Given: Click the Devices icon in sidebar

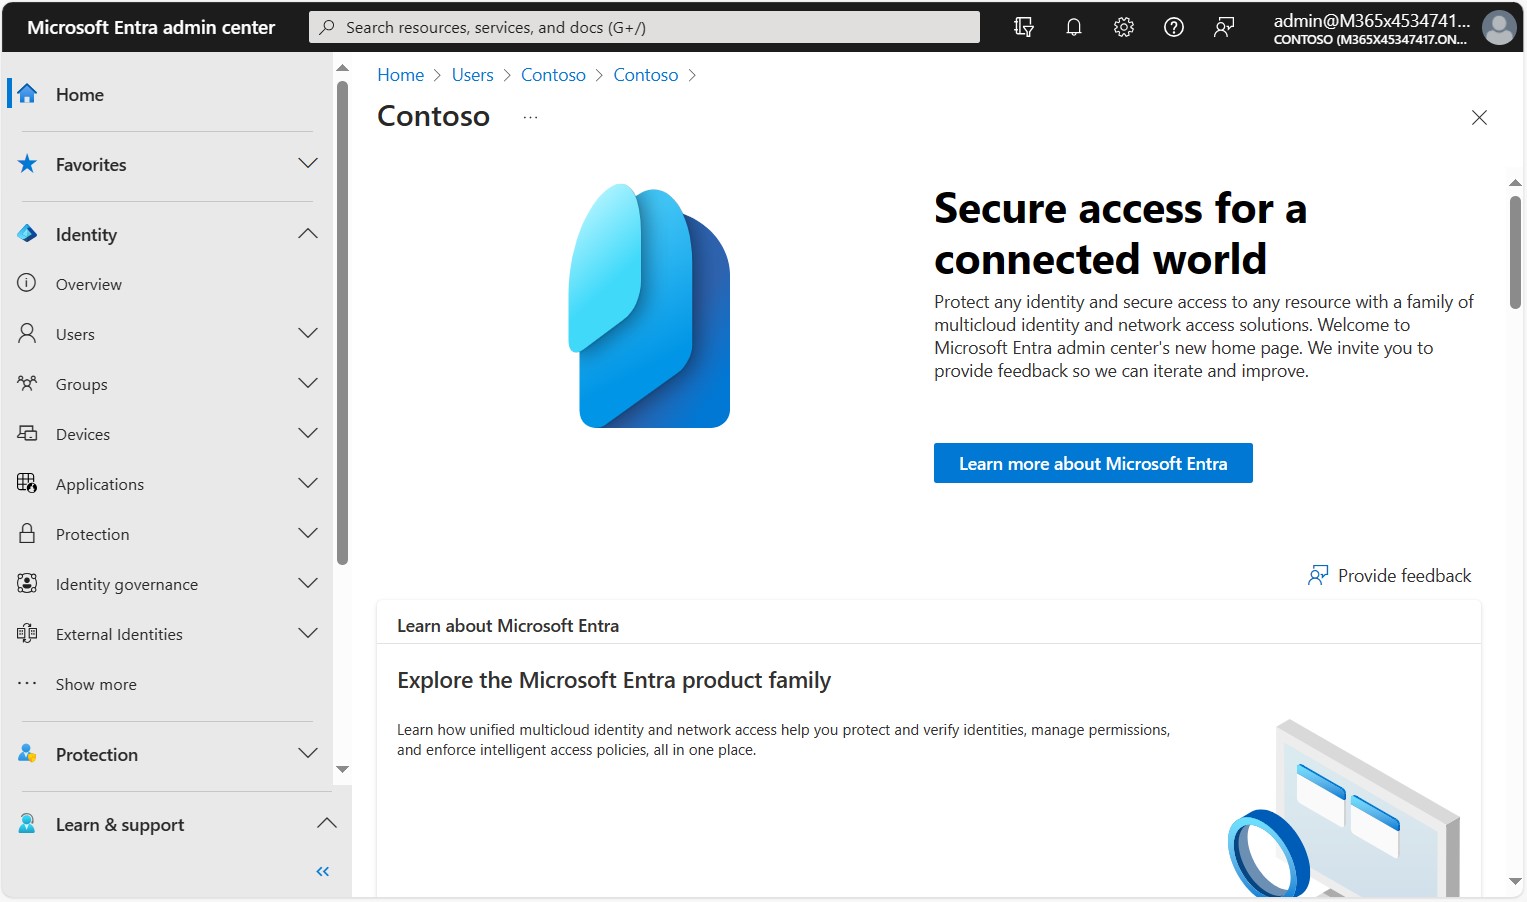Looking at the screenshot, I should pos(27,433).
